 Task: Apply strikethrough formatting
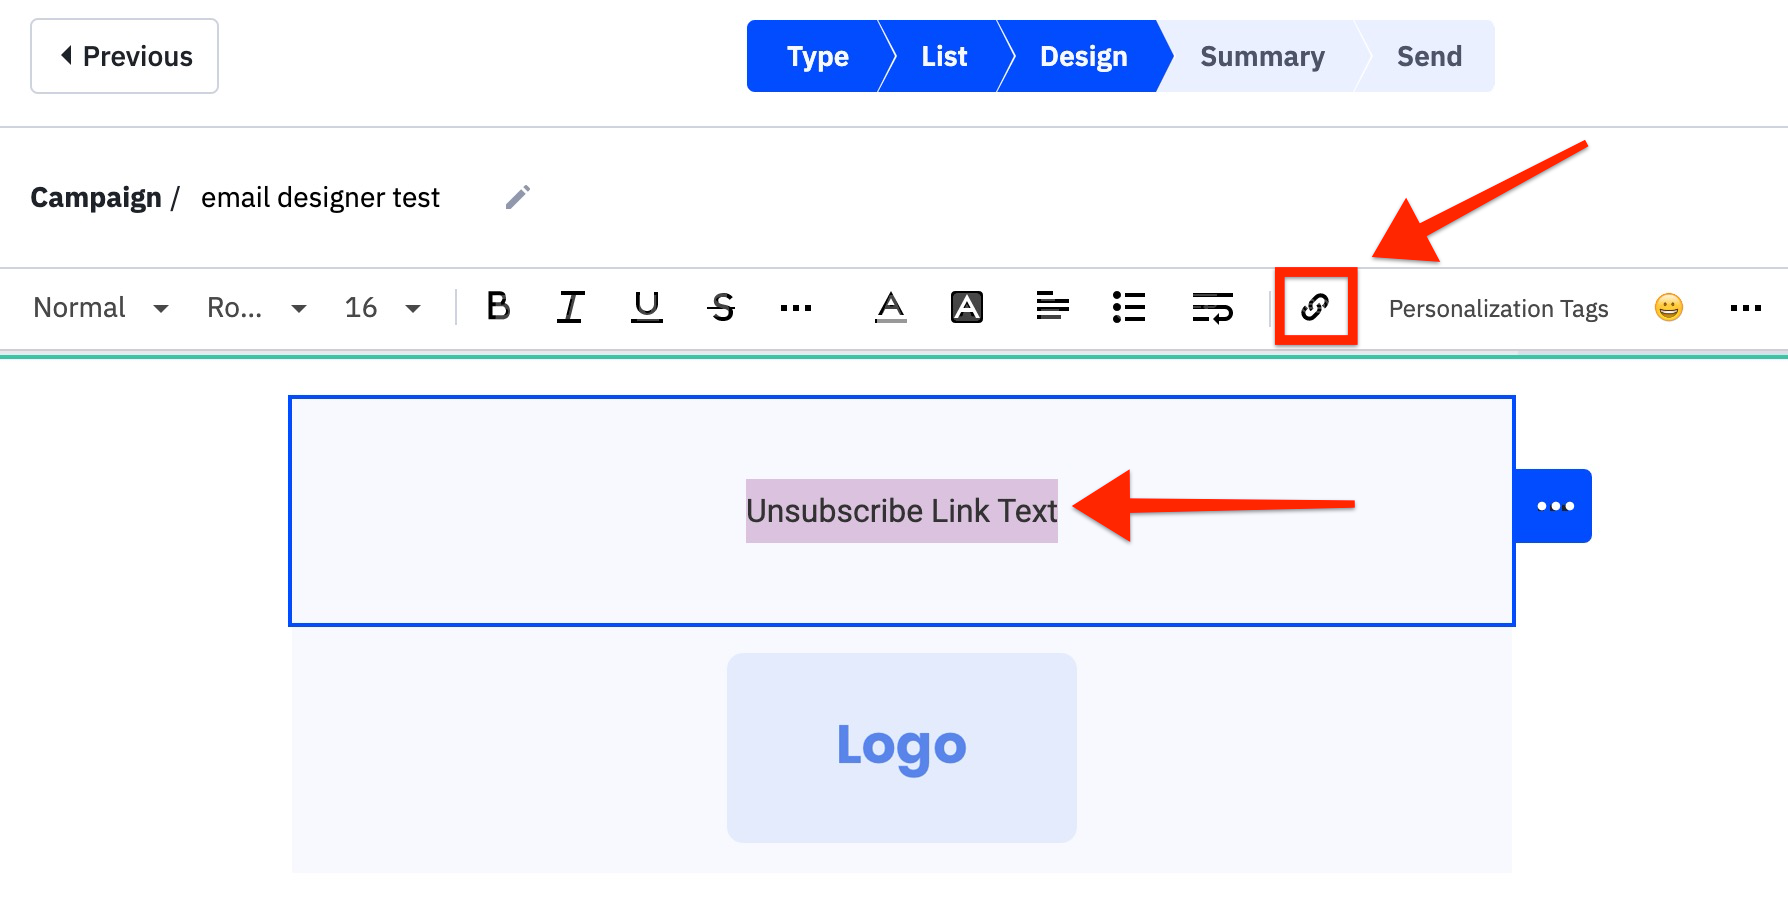point(723,308)
